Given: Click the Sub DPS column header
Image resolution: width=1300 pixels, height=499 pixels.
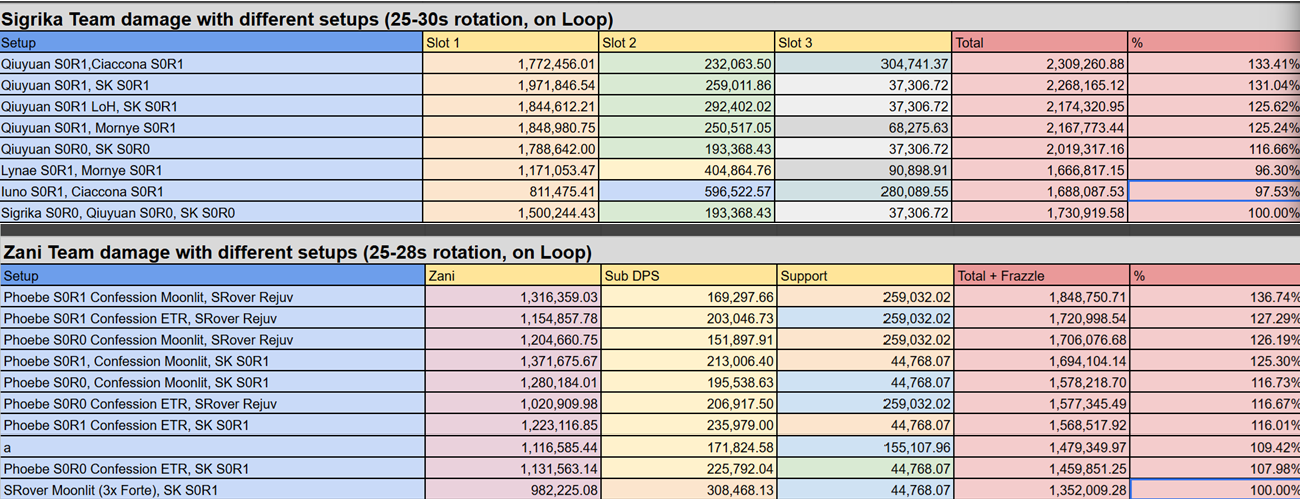Looking at the screenshot, I should (687, 276).
